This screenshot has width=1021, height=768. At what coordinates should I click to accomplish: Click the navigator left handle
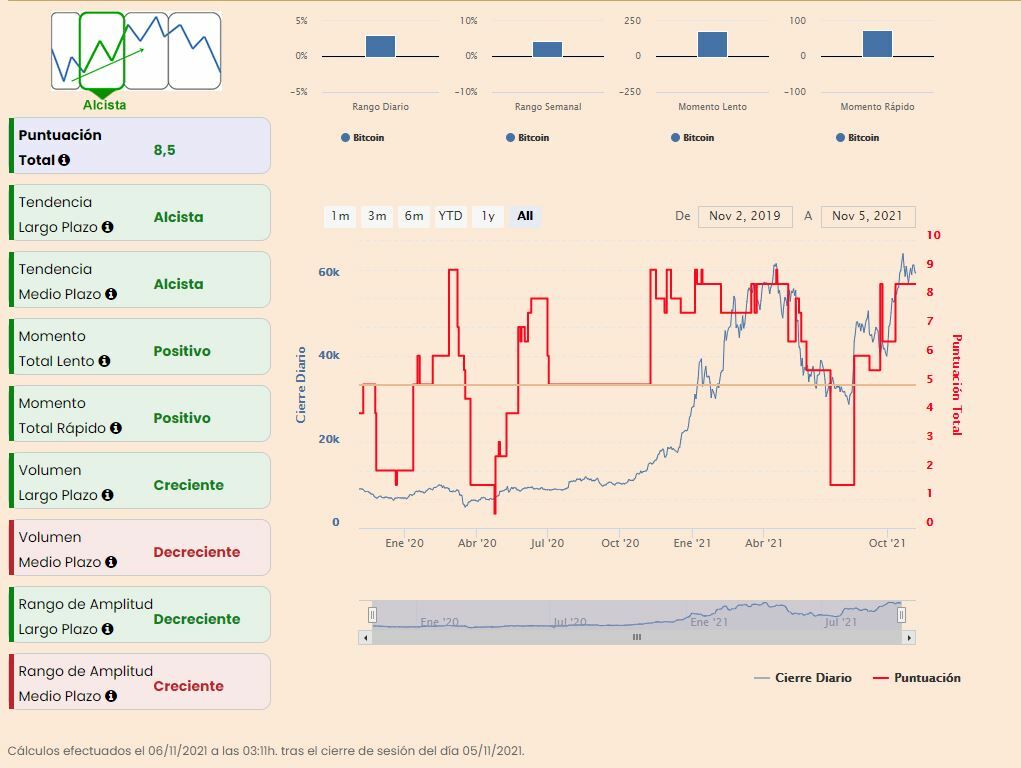click(x=372, y=614)
